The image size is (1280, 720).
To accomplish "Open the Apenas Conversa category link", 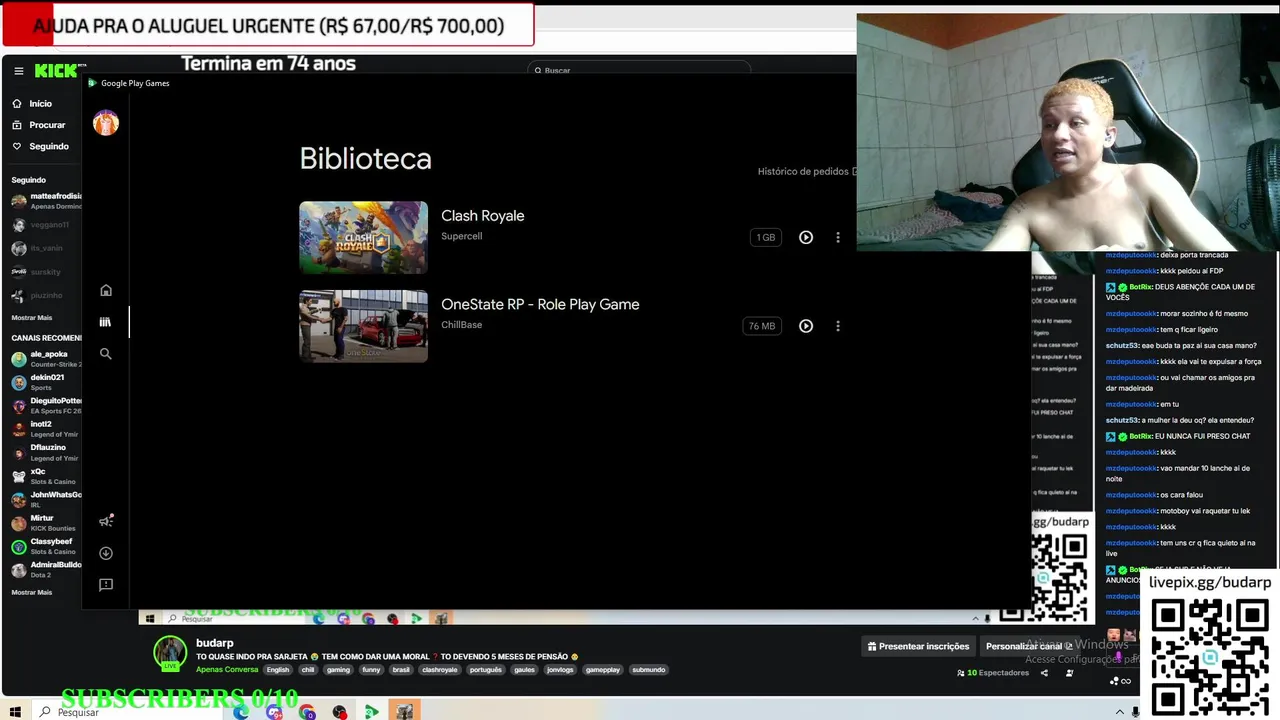I will [x=227, y=670].
